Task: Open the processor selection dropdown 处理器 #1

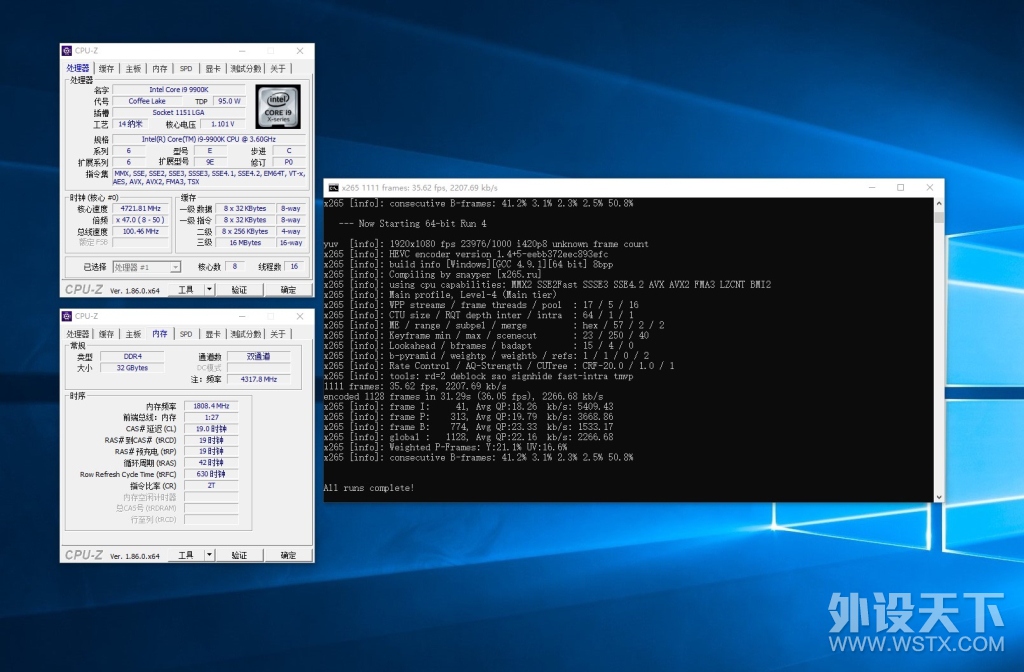Action: (x=147, y=267)
